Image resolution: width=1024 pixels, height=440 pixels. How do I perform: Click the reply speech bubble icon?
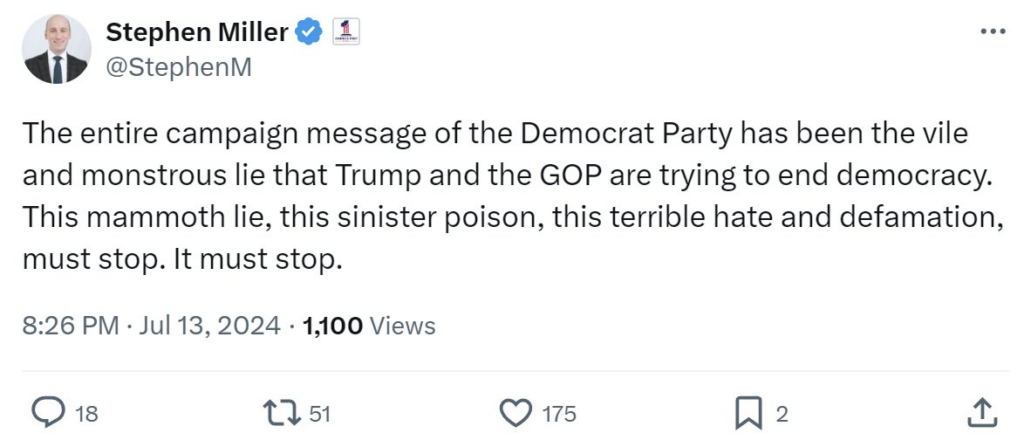click(49, 411)
